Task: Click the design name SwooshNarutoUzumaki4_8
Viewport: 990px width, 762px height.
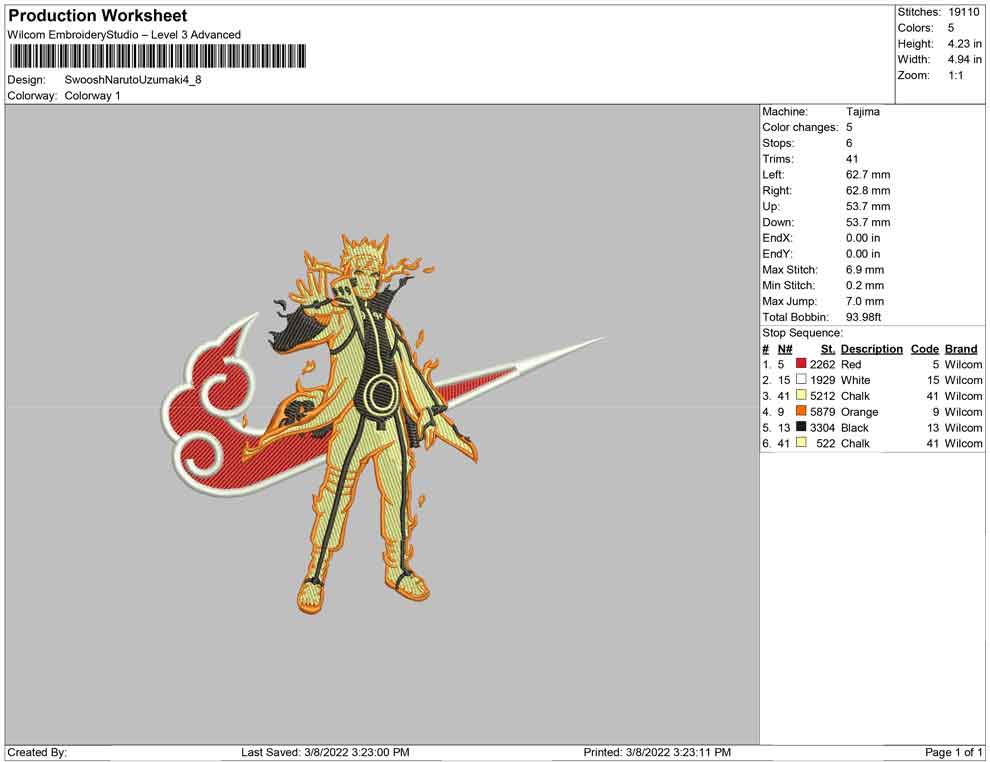Action: tap(133, 80)
